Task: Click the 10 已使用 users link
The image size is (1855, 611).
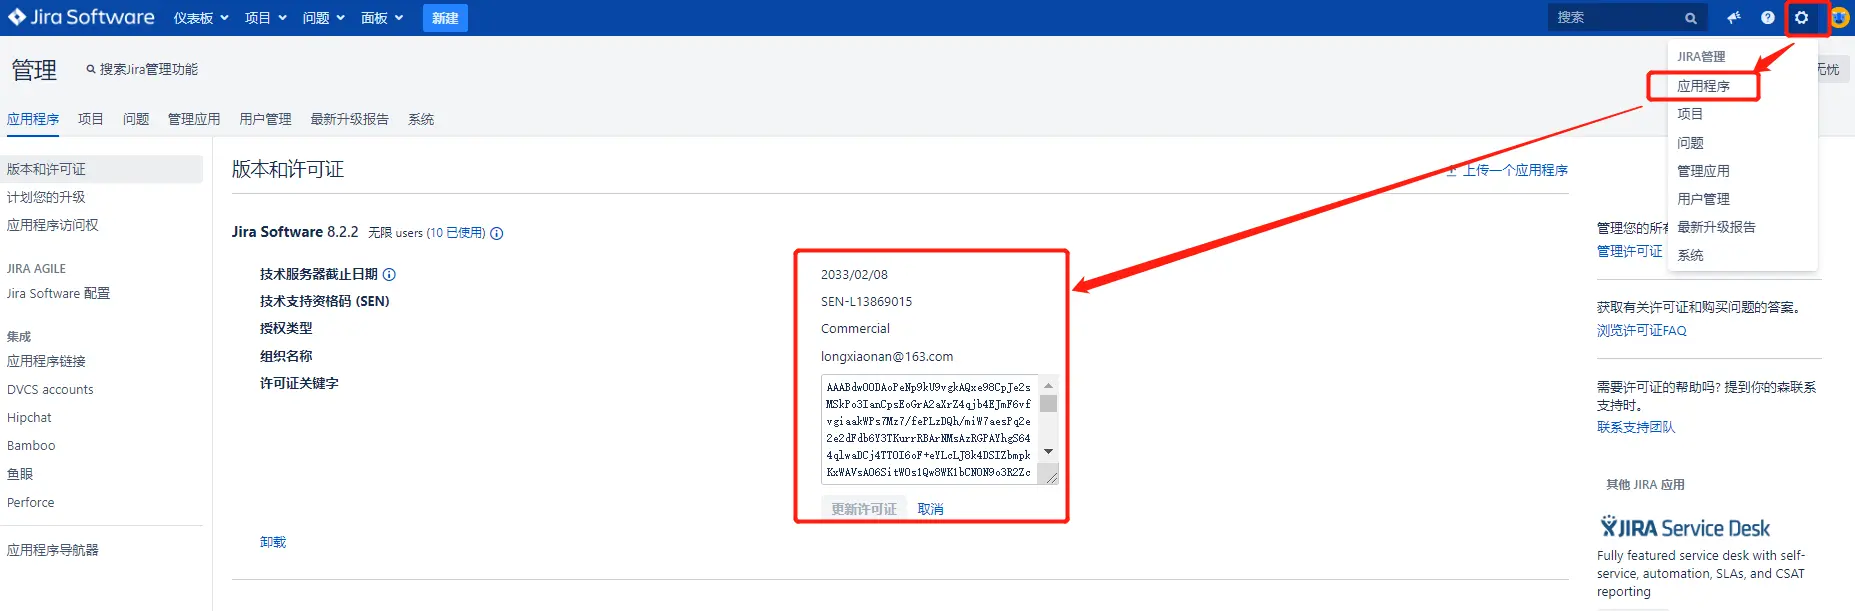Action: [x=456, y=233]
